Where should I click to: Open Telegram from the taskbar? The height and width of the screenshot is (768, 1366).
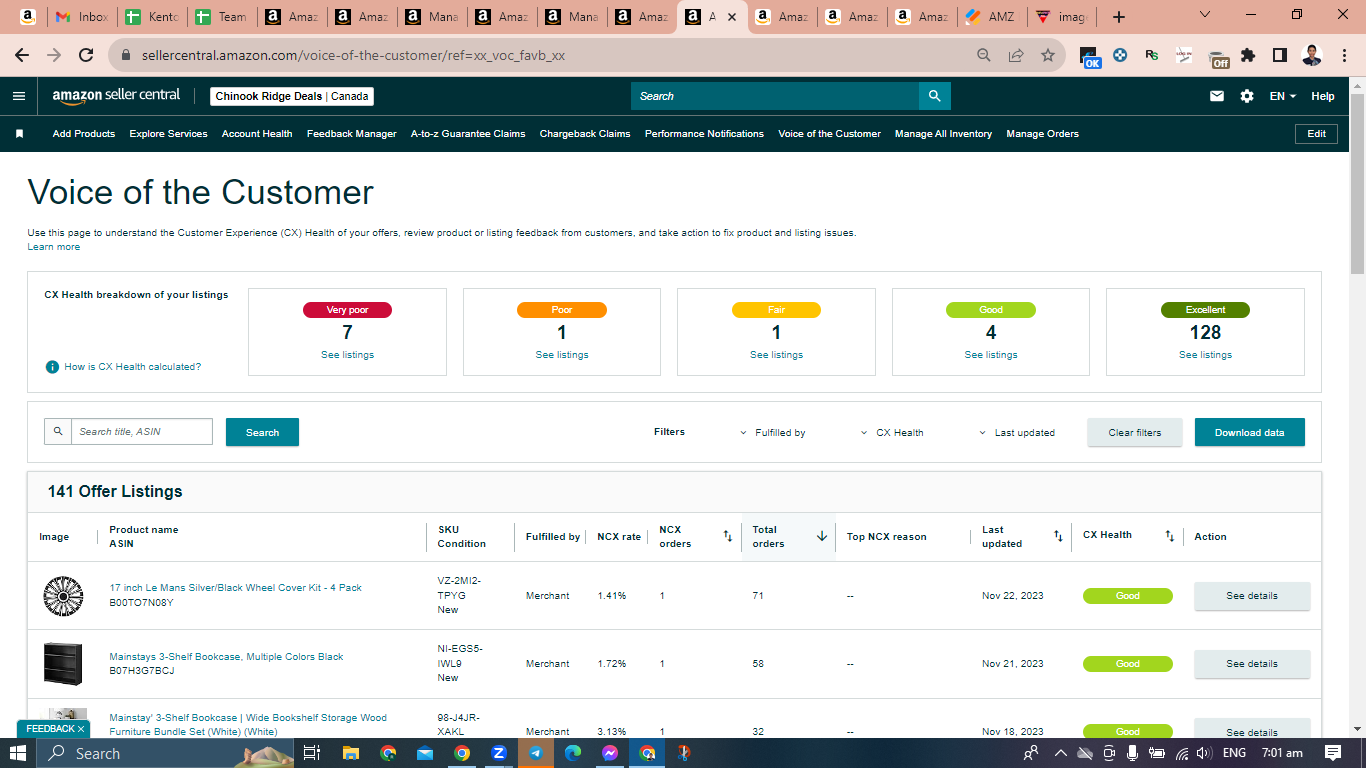tap(536, 753)
